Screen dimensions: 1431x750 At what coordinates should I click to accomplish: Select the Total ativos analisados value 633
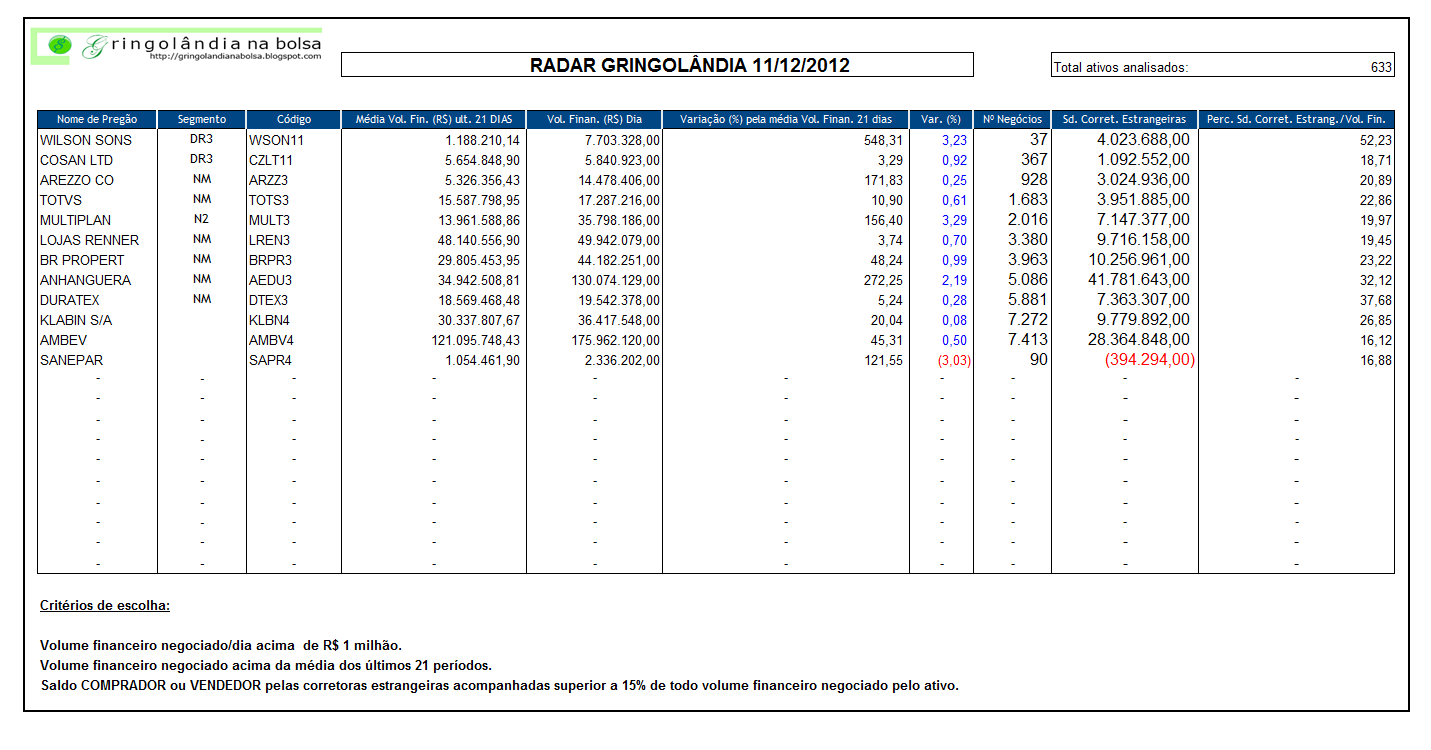pyautogui.click(x=1381, y=68)
